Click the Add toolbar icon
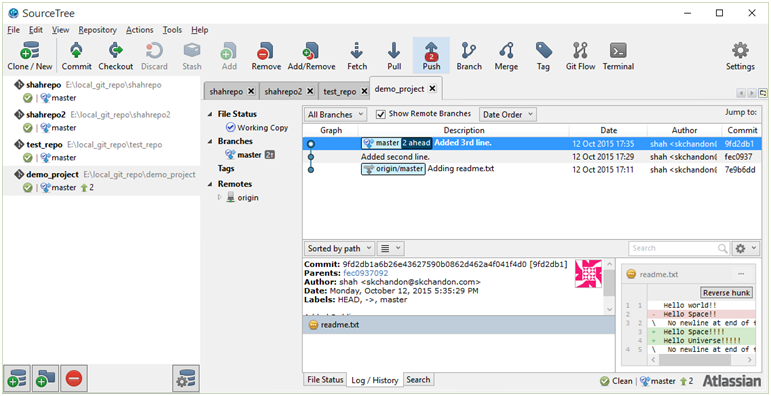 click(x=229, y=55)
